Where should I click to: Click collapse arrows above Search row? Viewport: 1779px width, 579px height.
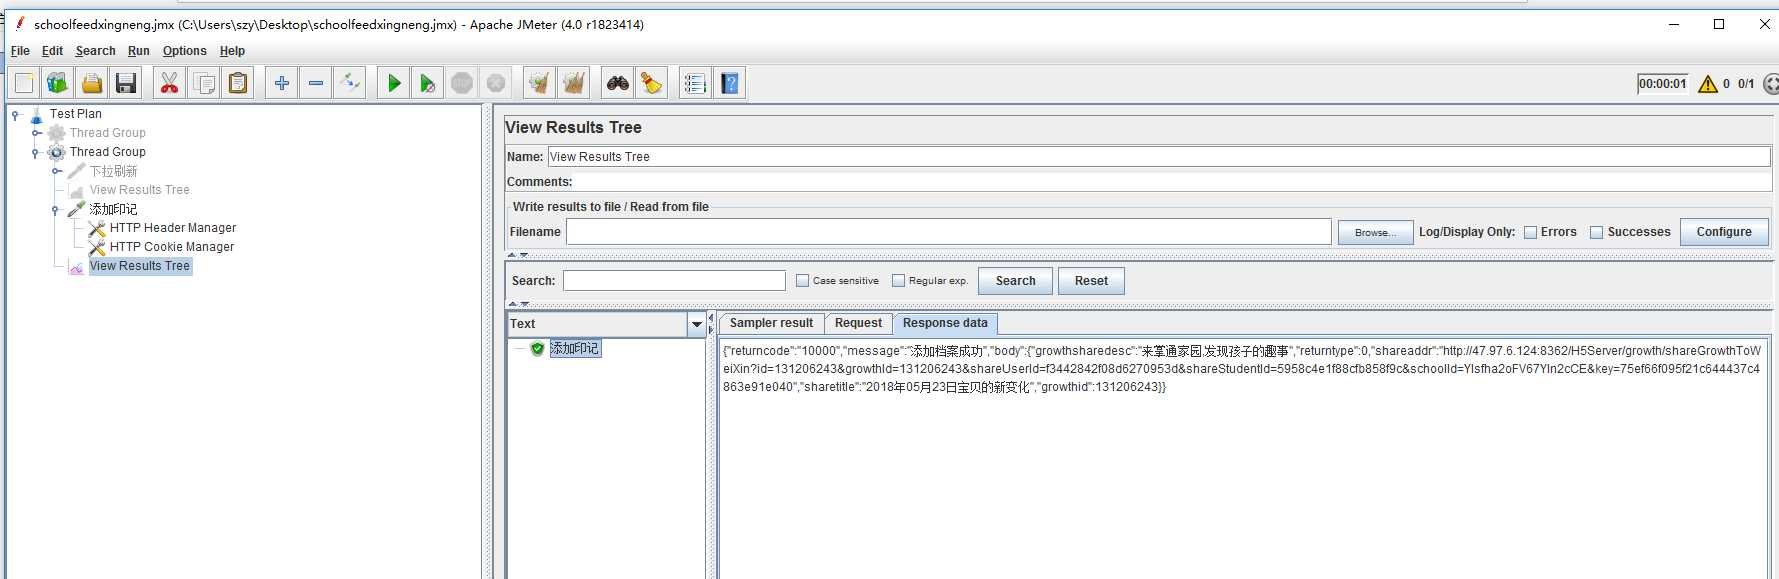518,255
